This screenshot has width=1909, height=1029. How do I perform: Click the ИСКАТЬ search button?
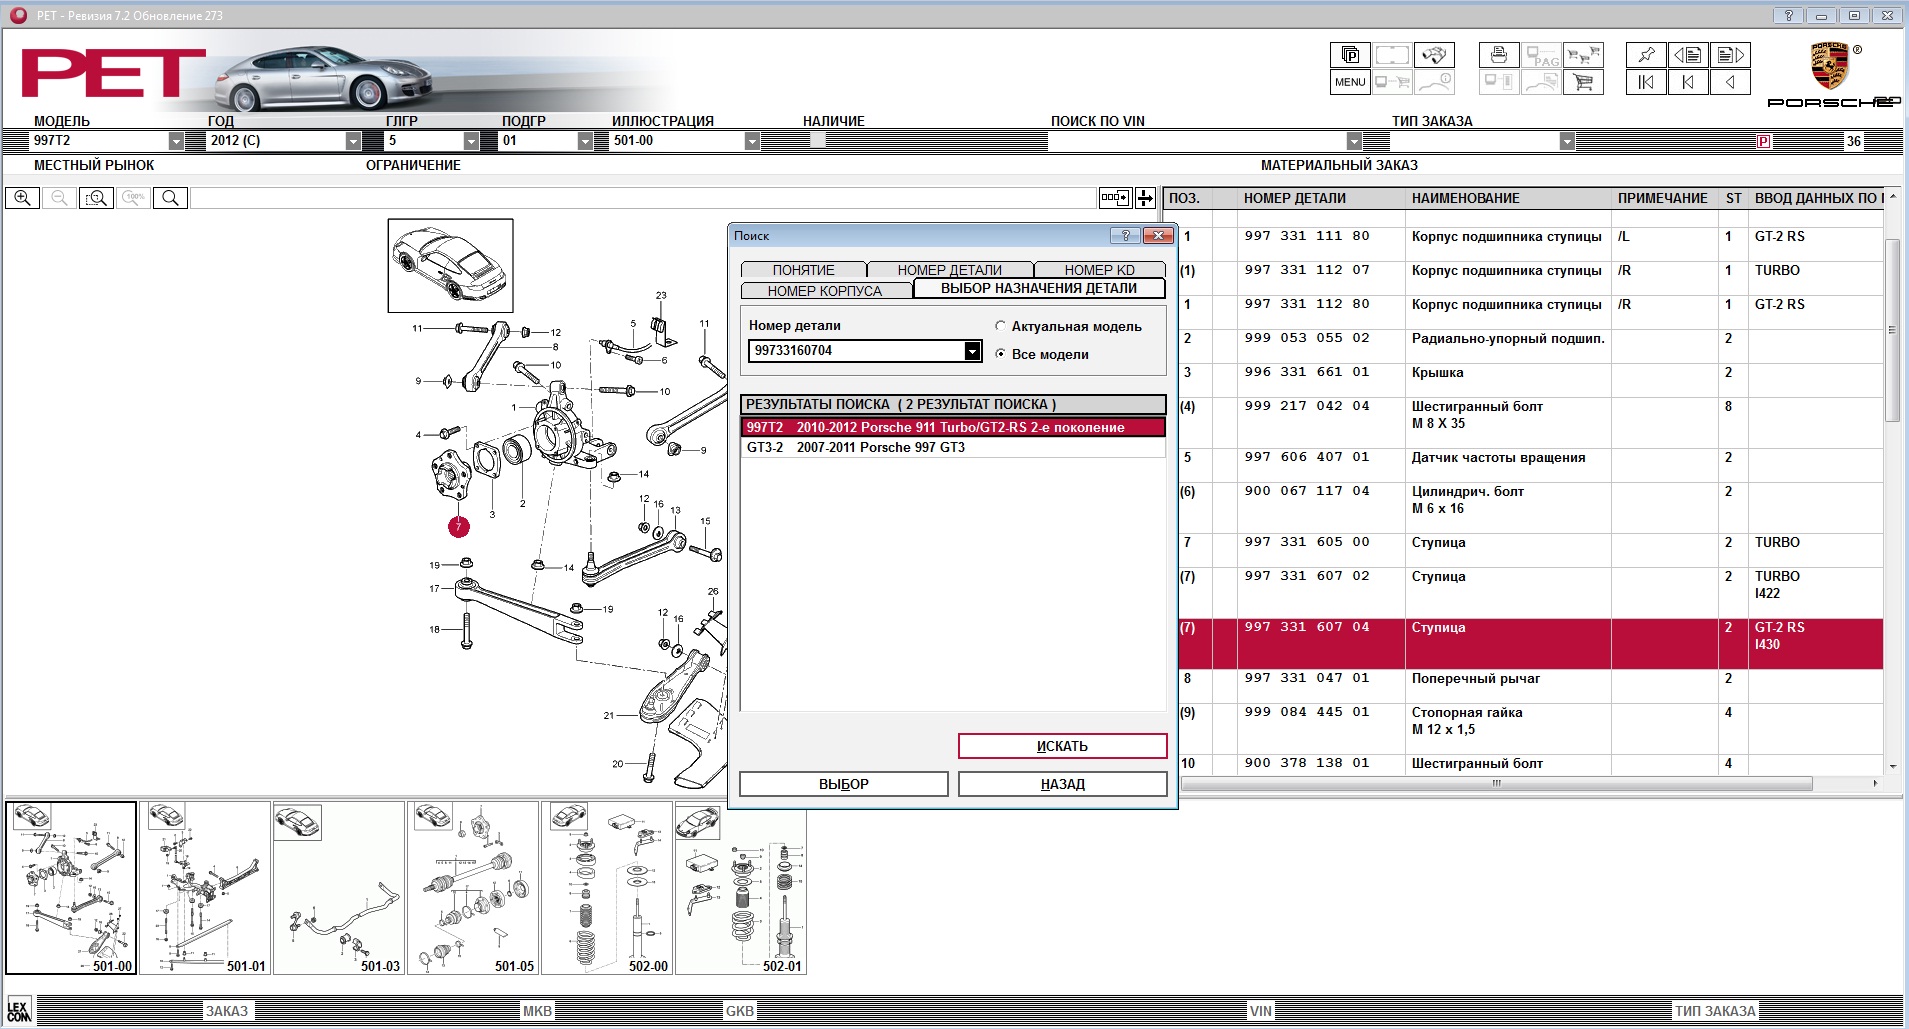pyautogui.click(x=1062, y=746)
